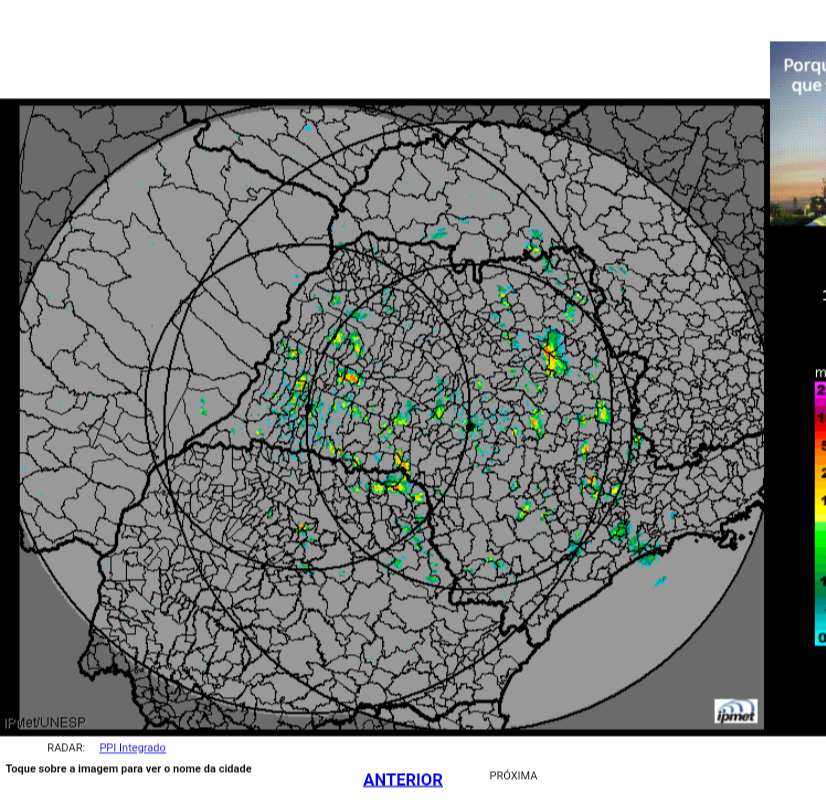Click the black left border strip of the radar image
826x804 pixels.
pos(9,400)
